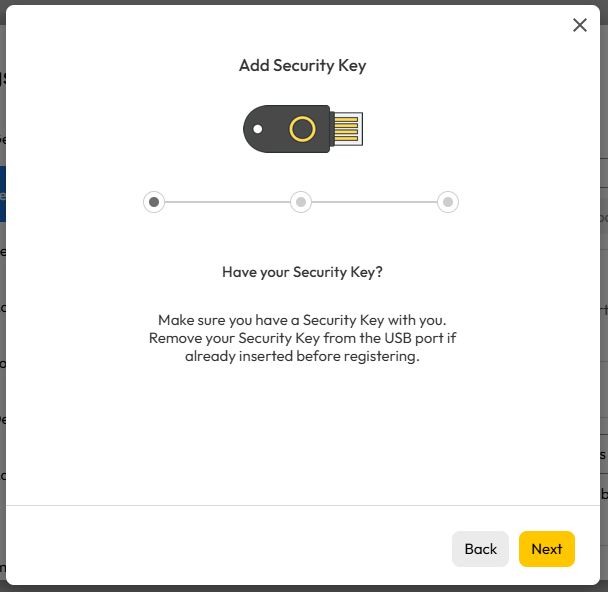Click the "Add Security Key" dialog title

click(302, 66)
